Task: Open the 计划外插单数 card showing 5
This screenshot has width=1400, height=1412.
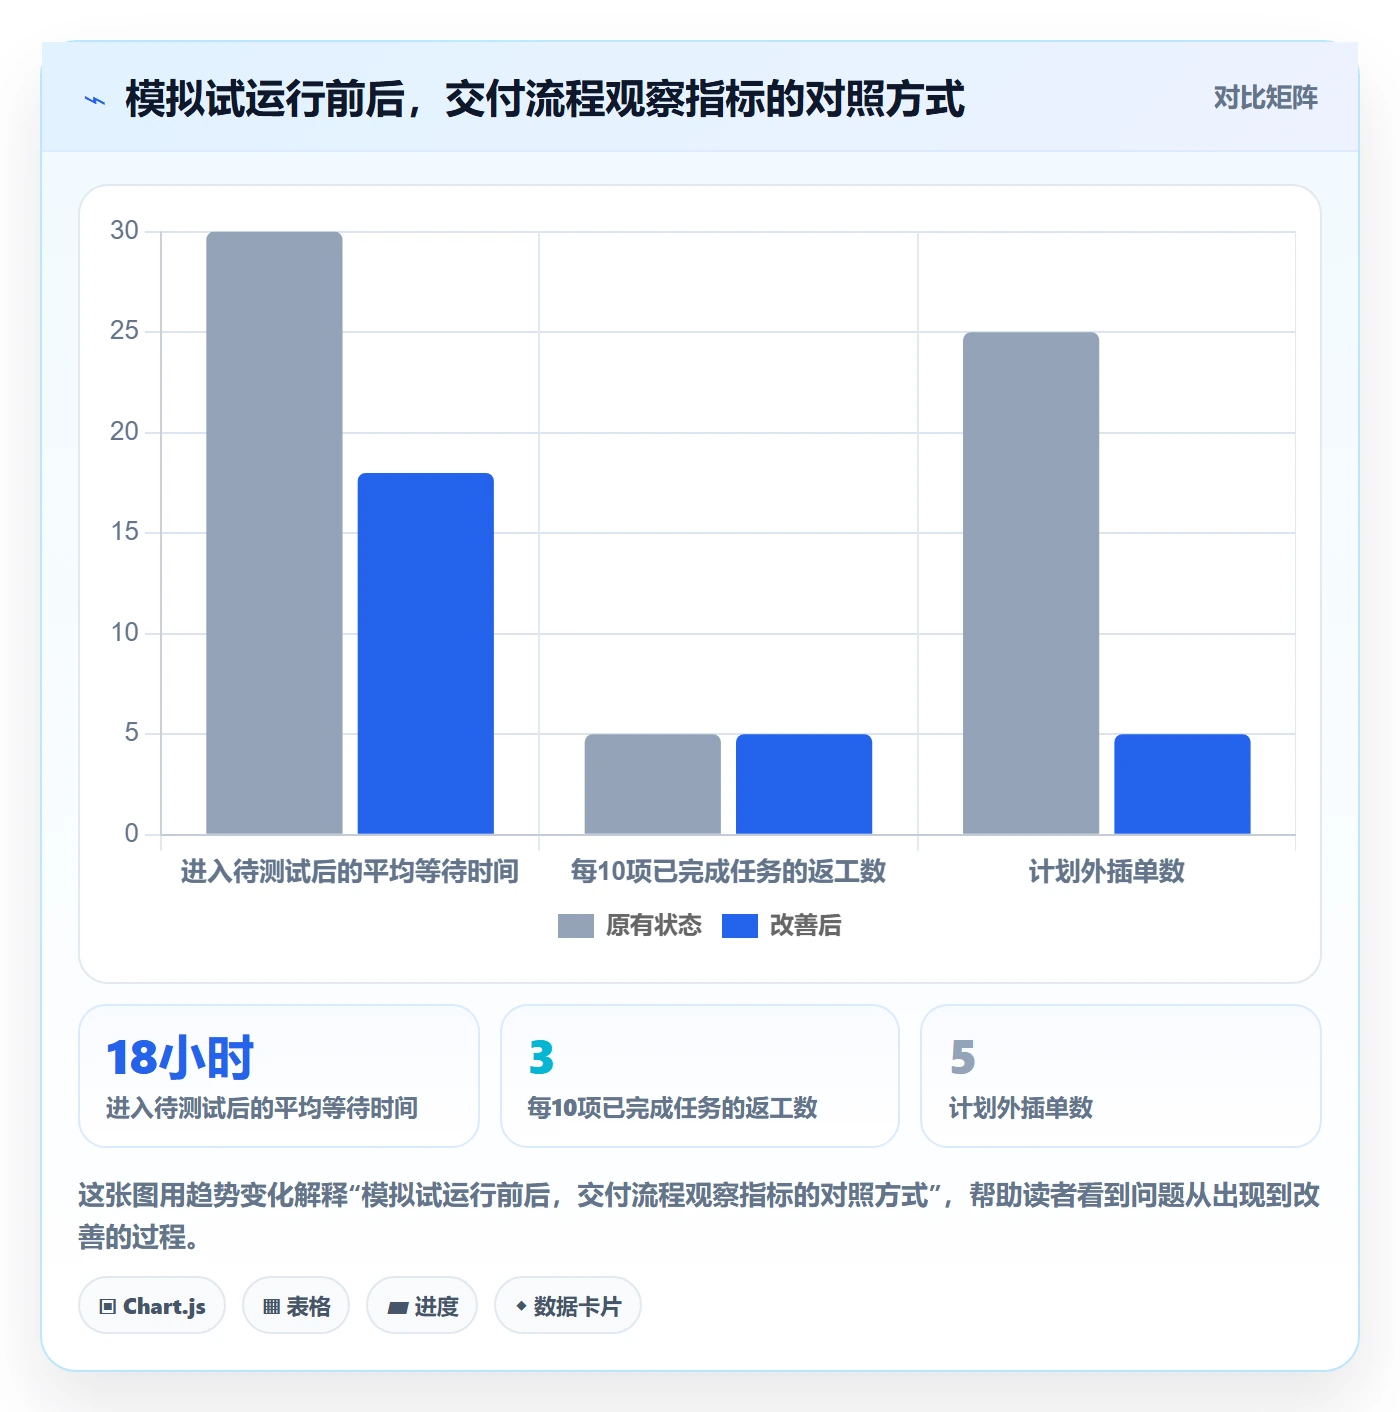Action: click(1121, 1076)
